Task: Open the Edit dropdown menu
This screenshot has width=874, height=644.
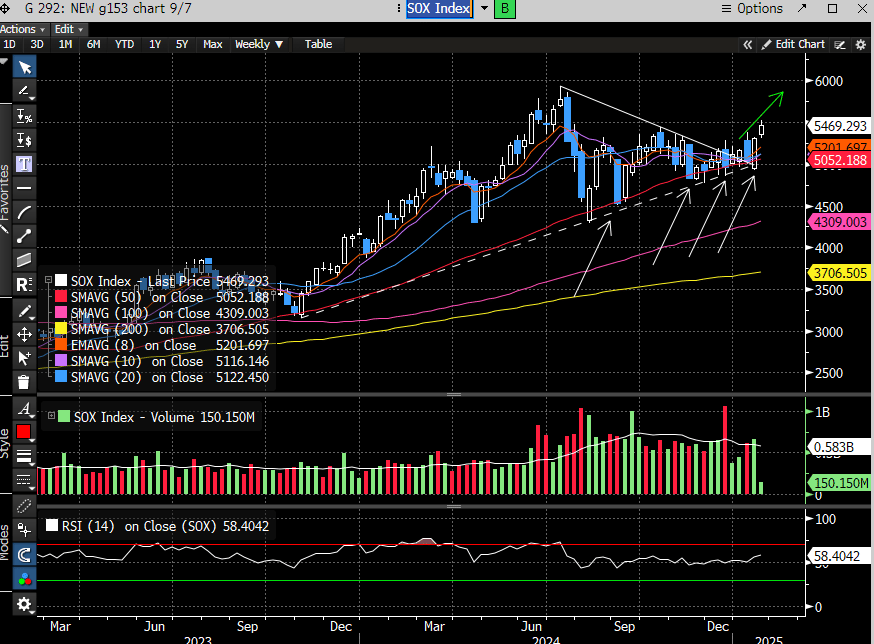Action: coord(68,29)
